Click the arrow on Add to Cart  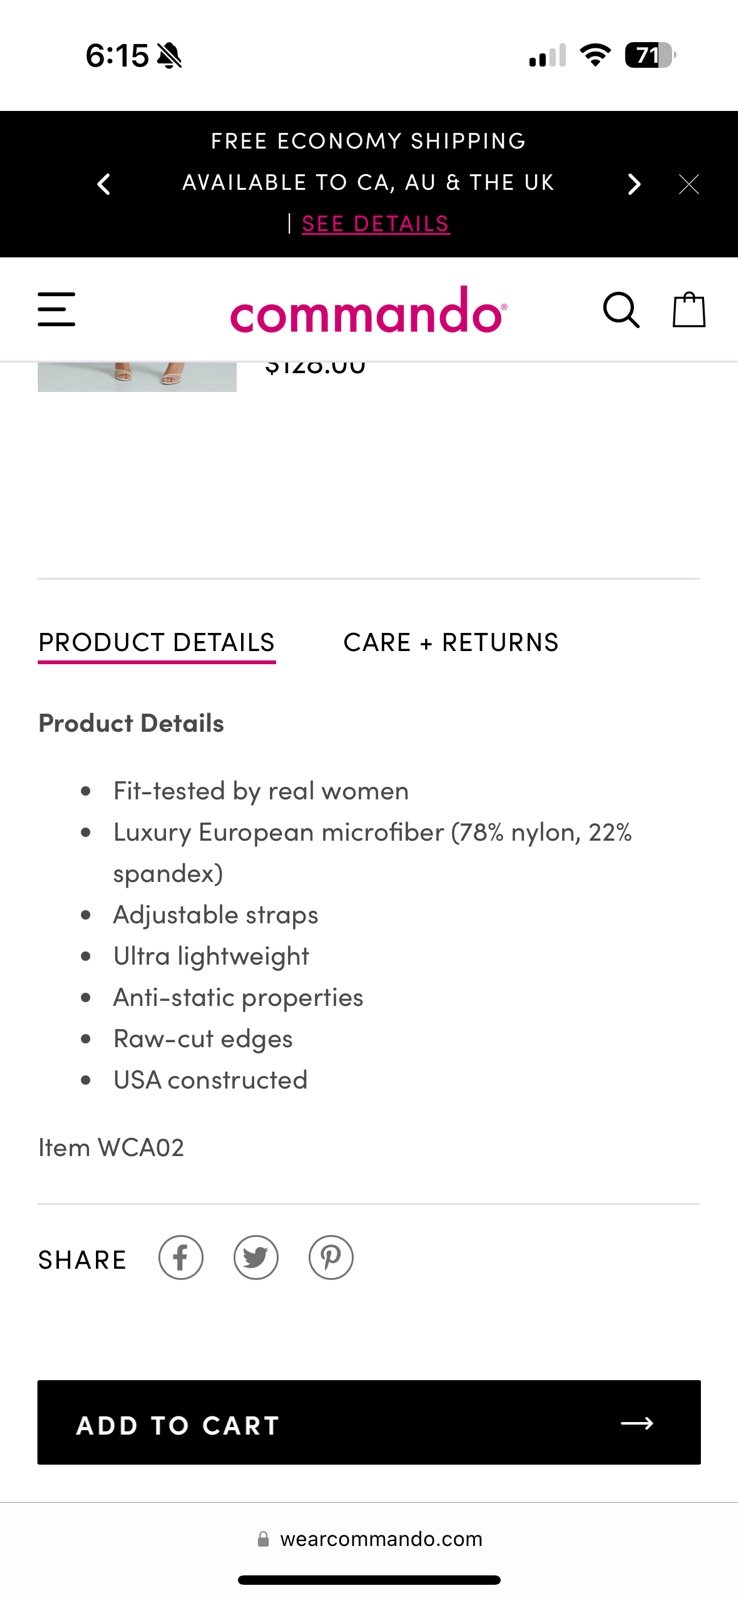(x=637, y=1423)
